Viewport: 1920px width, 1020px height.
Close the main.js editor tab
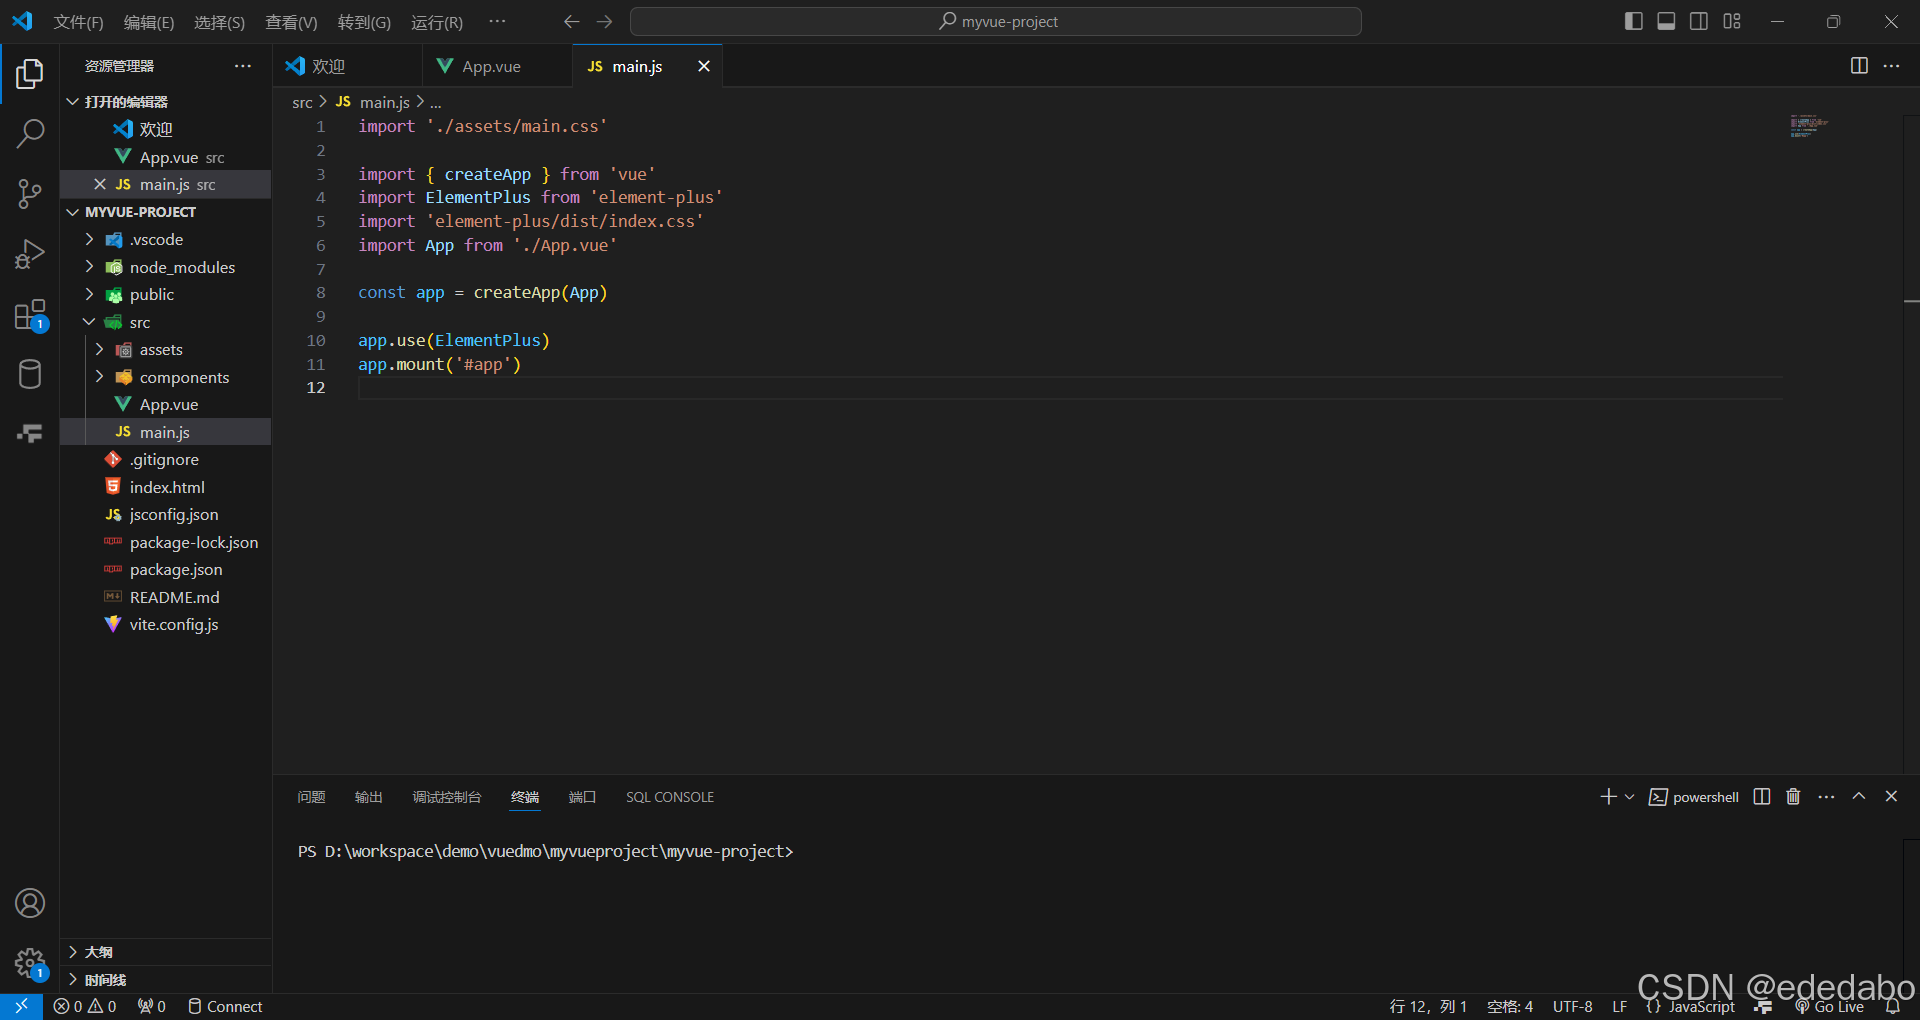(704, 66)
